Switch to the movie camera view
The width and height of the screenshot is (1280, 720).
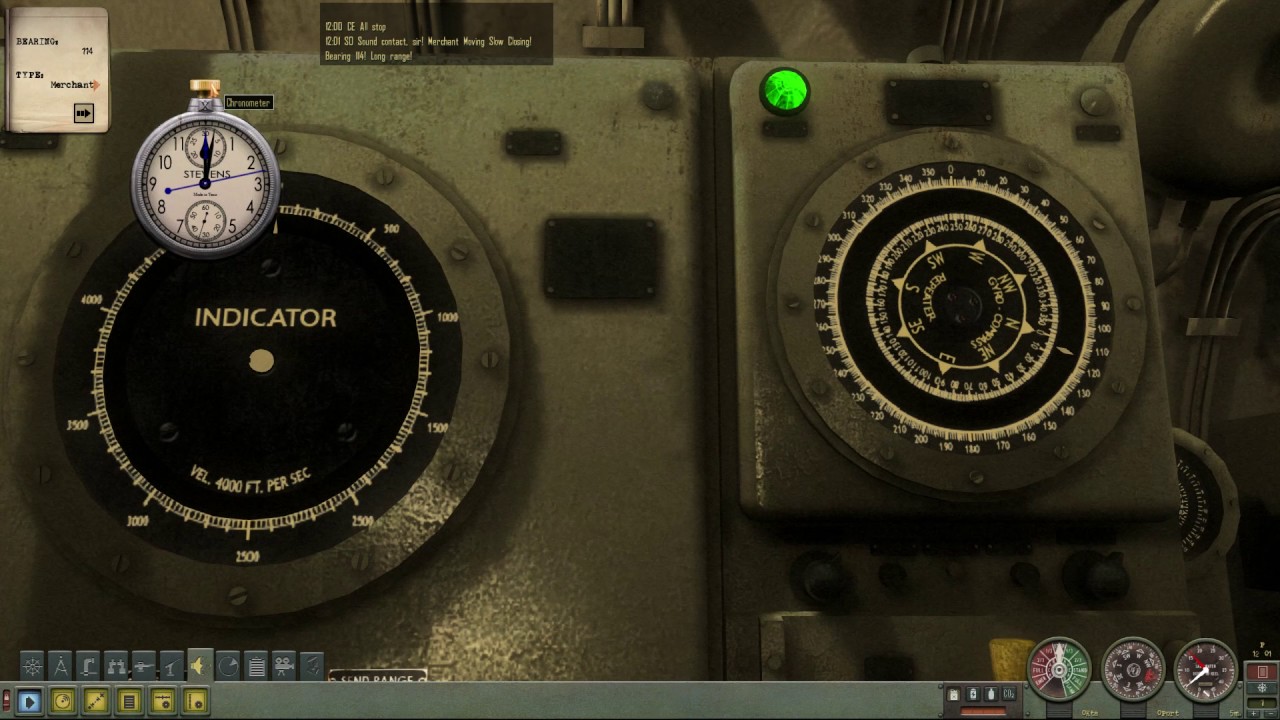[285, 665]
